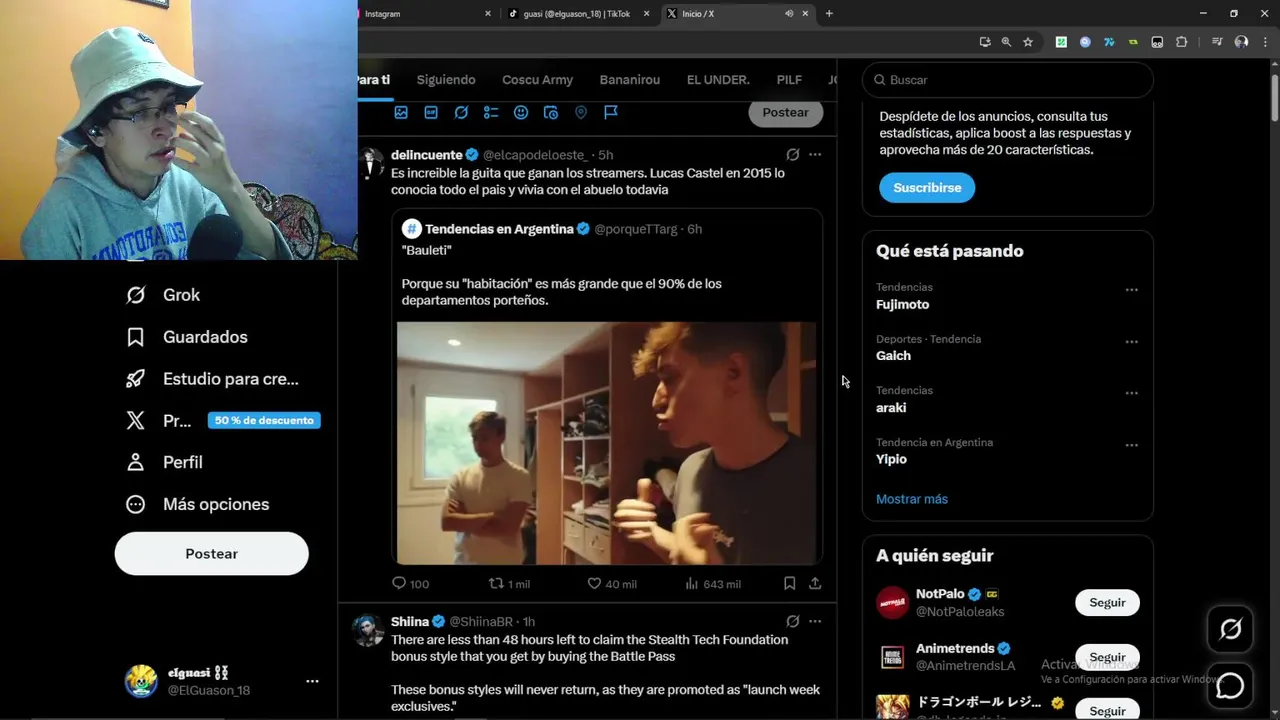
Task: Open the Tendencias en Argentina quoted account
Action: tap(499, 229)
